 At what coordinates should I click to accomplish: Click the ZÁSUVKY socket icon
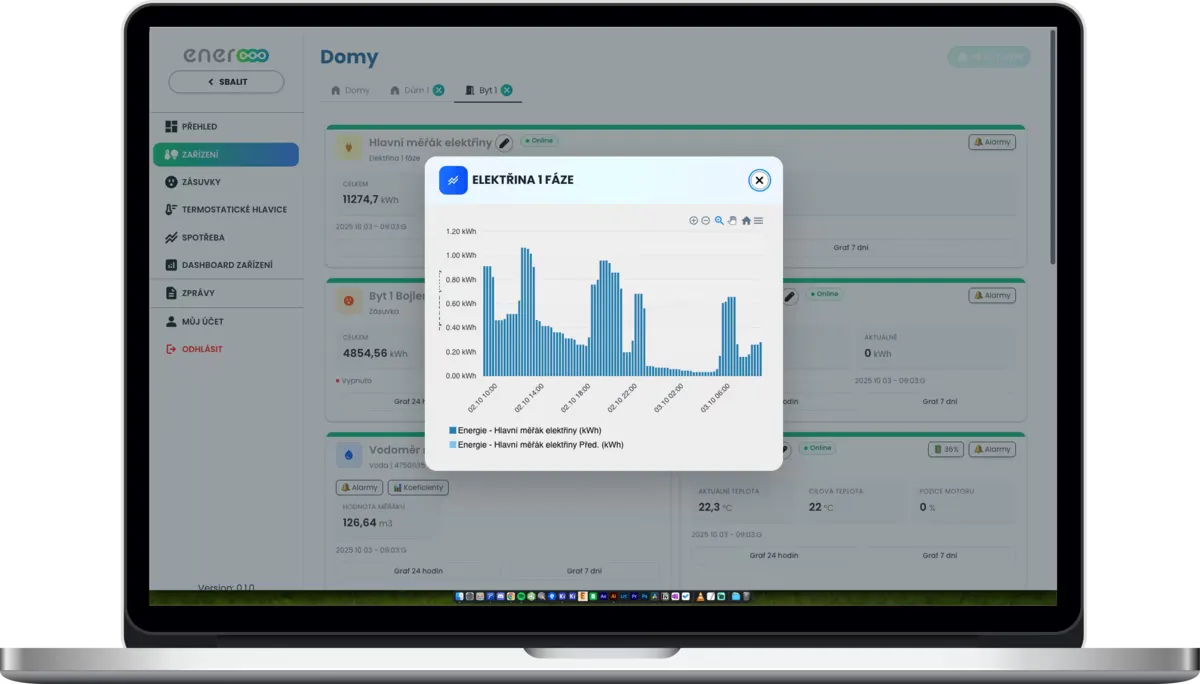click(171, 182)
